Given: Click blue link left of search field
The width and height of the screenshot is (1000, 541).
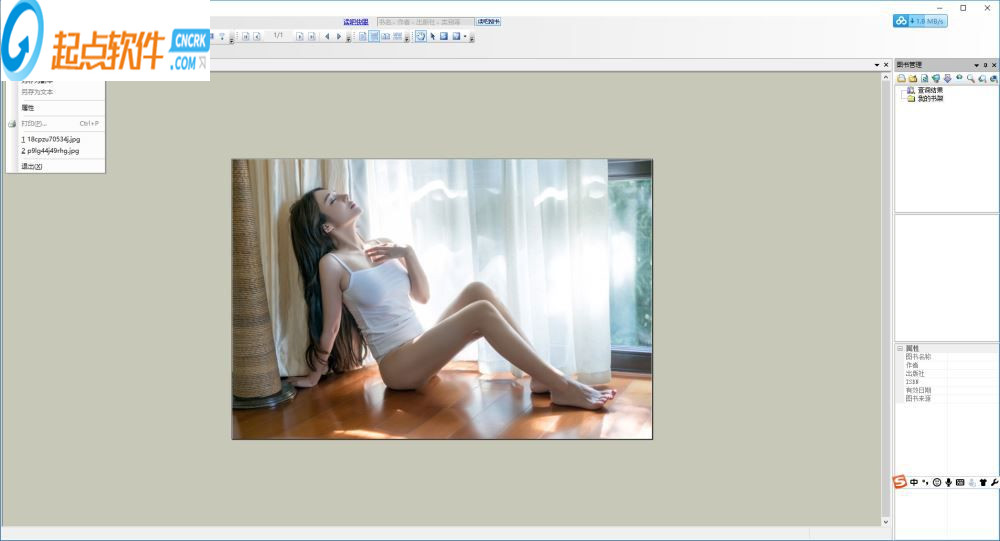Looking at the screenshot, I should [x=356, y=22].
